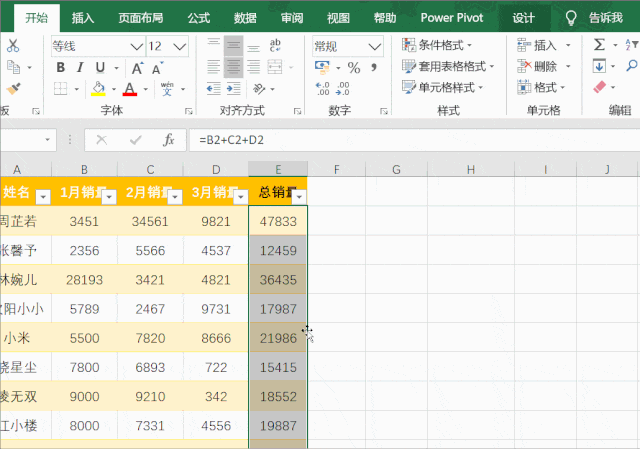This screenshot has height=449, width=640.
Task: Click the Find magnifier icon
Action: coord(632,66)
